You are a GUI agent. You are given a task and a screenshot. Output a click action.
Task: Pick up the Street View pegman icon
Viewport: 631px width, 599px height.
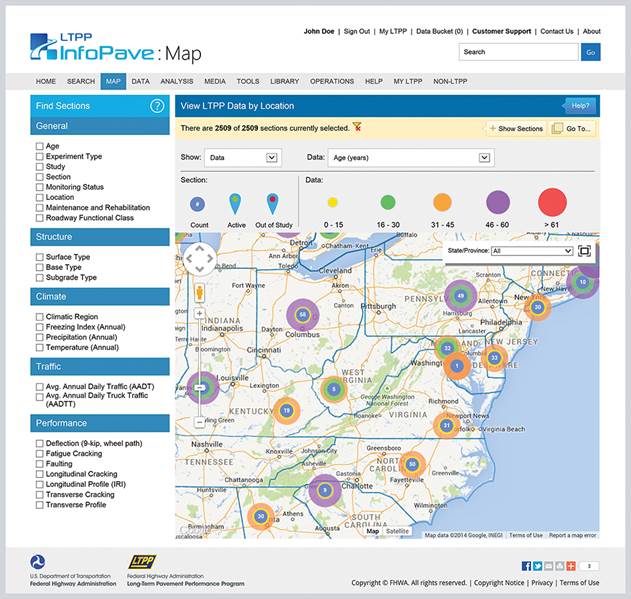click(199, 293)
